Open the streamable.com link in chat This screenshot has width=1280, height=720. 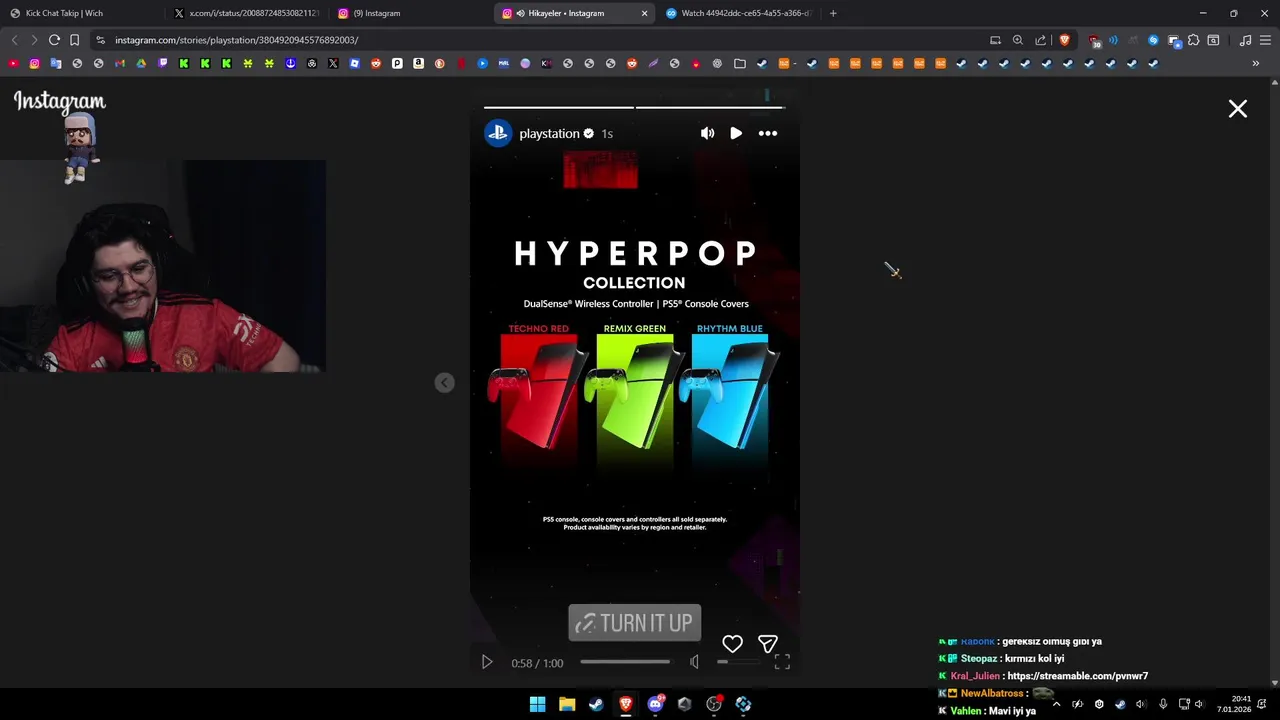[1077, 676]
